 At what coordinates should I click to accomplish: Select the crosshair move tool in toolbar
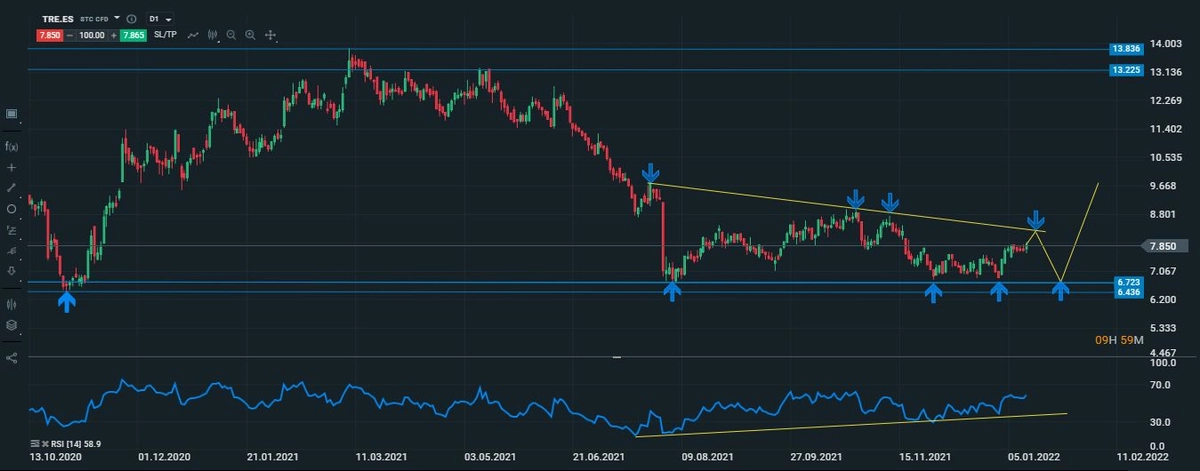270,35
